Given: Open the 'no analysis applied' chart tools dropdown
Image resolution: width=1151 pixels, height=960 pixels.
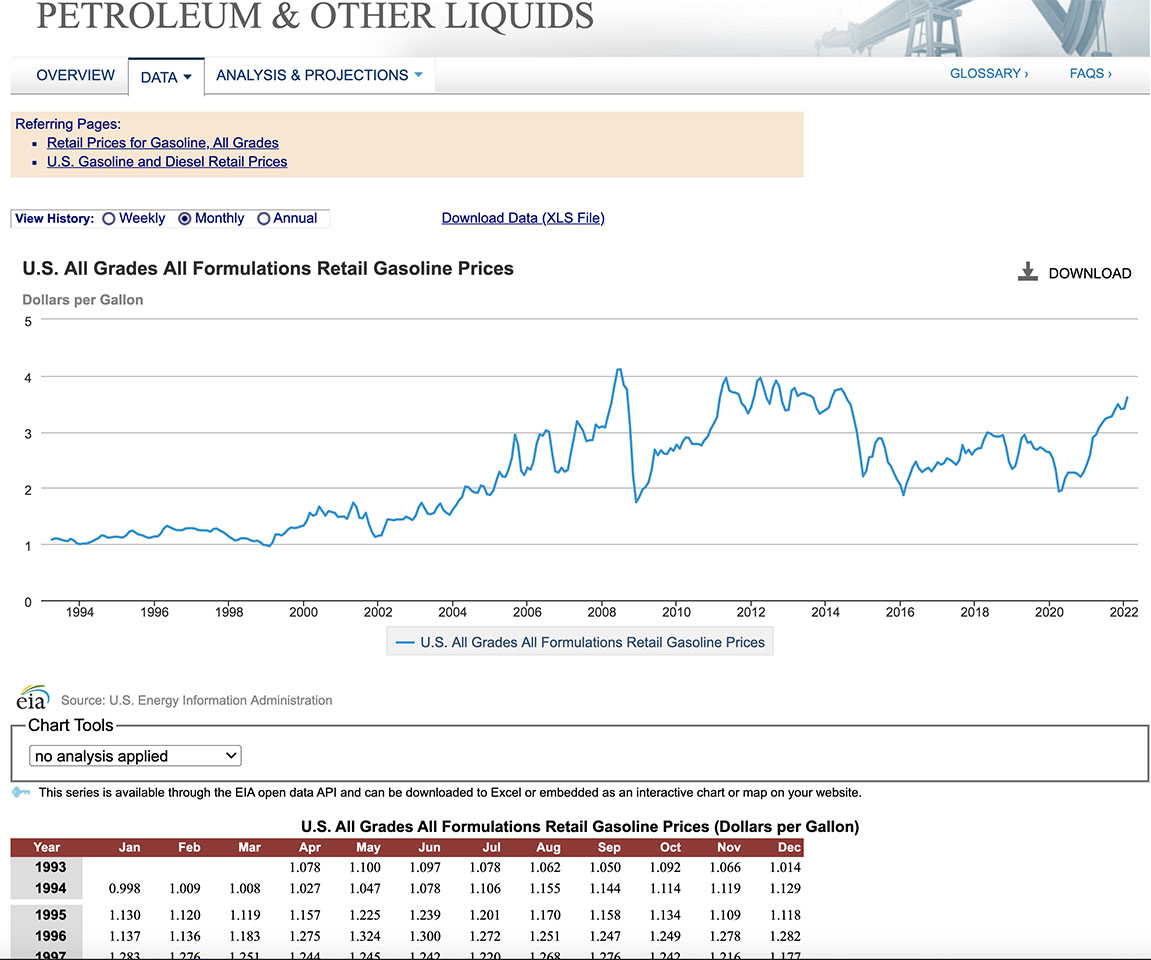Looking at the screenshot, I should click(135, 756).
